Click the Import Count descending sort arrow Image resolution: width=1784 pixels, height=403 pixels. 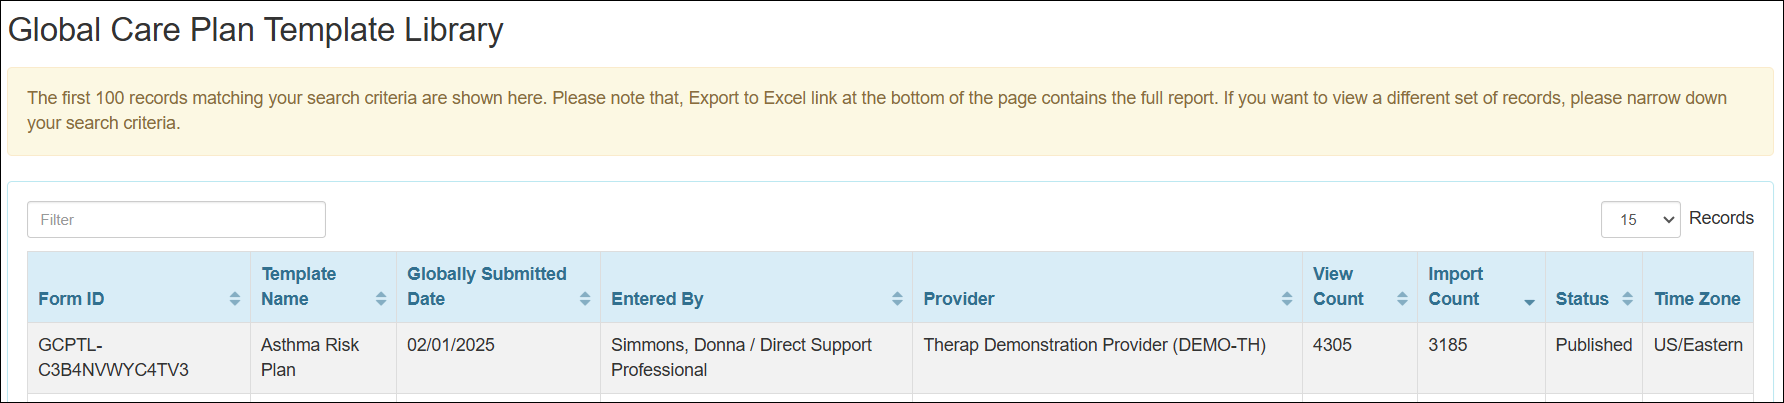pos(1529,302)
